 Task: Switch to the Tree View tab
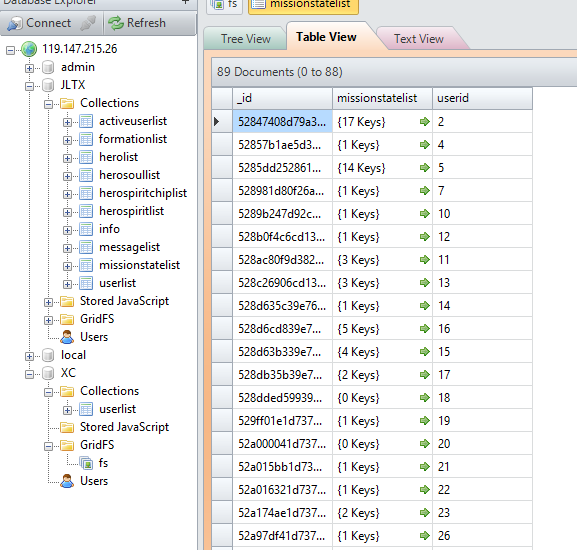pyautogui.click(x=245, y=39)
